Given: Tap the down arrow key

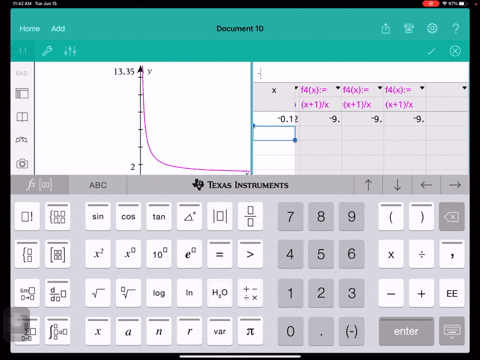Looking at the screenshot, I should click(397, 185).
